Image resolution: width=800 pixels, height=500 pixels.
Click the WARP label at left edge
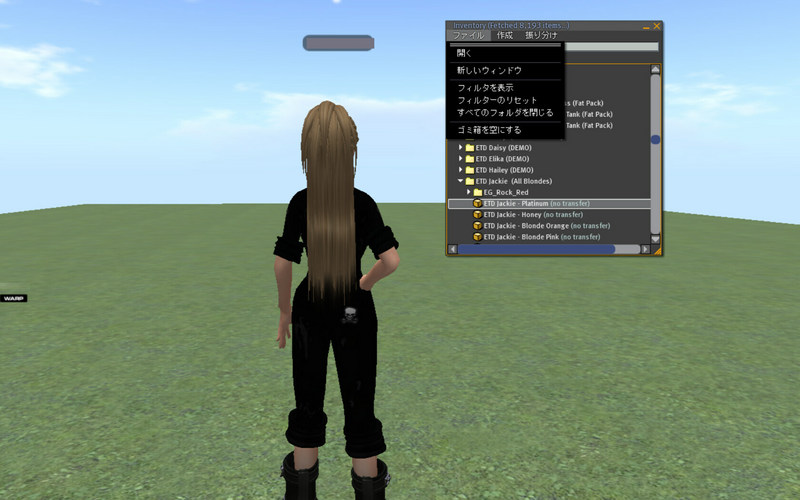[x=13, y=298]
